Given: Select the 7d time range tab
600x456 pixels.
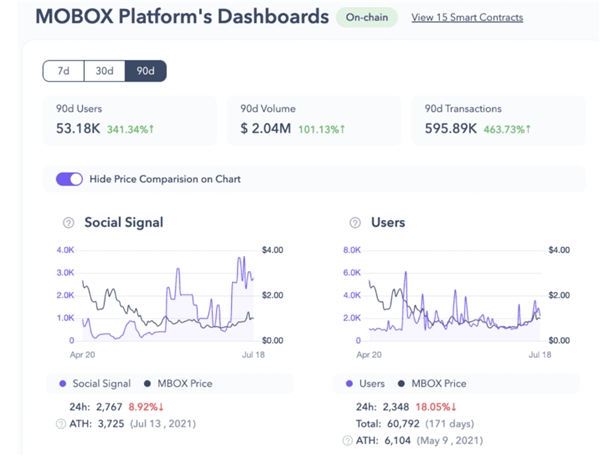Looking at the screenshot, I should 64,71.
